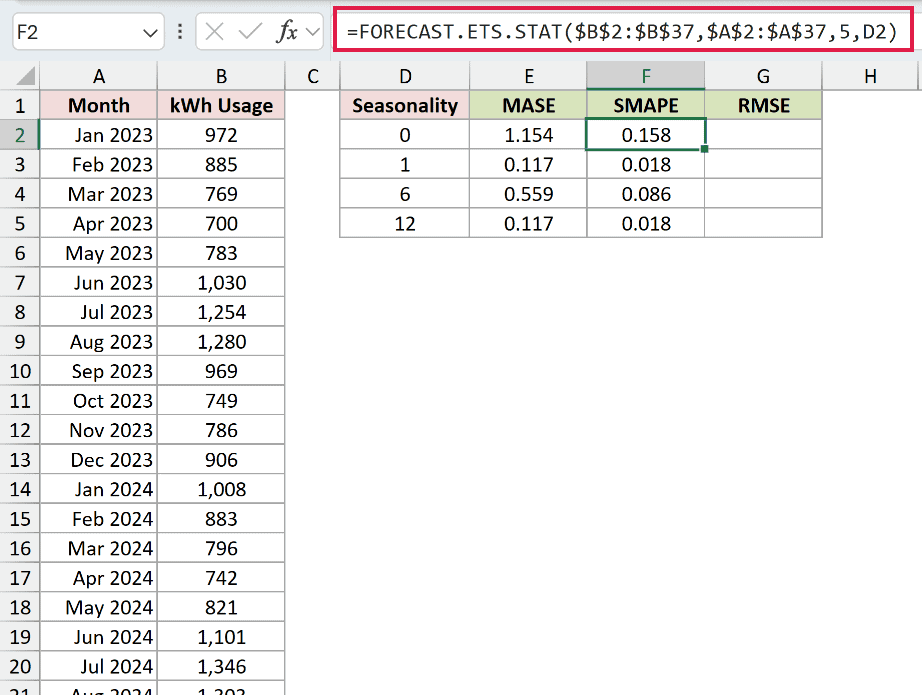Click the MASE header cell
The width and height of the screenshot is (922, 695).
tap(528, 106)
